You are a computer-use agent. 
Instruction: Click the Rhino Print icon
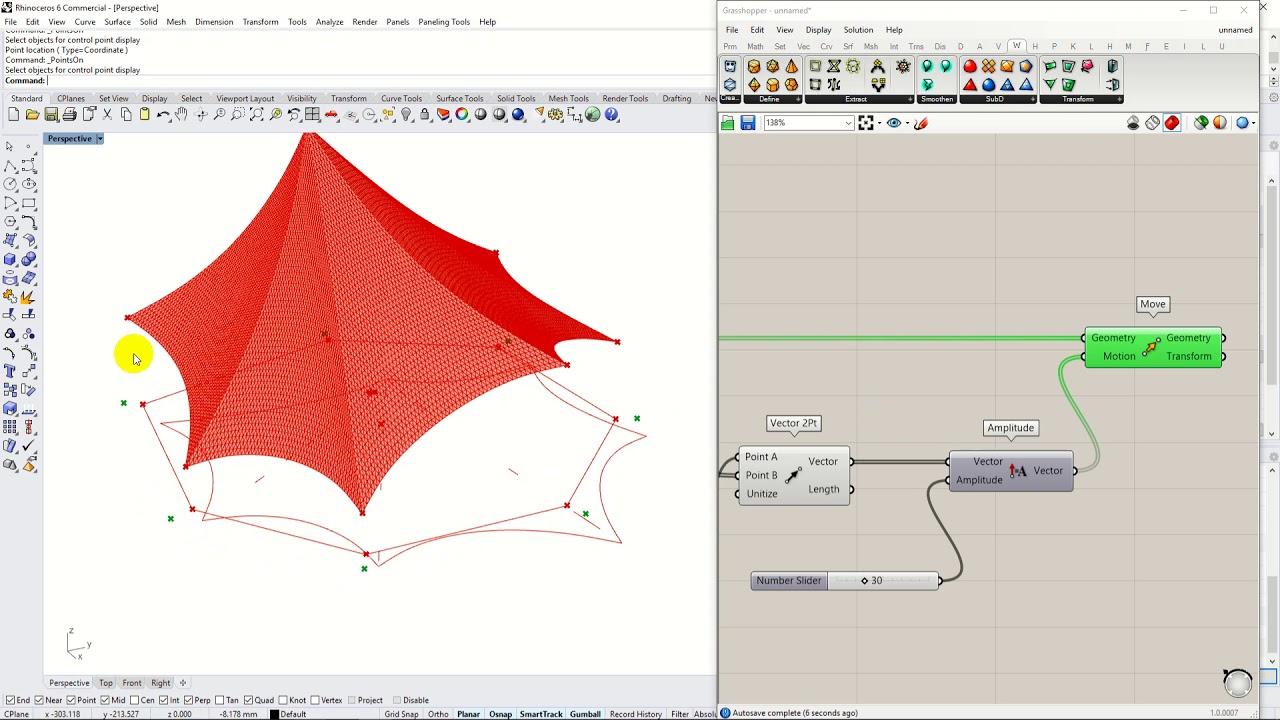coord(70,115)
